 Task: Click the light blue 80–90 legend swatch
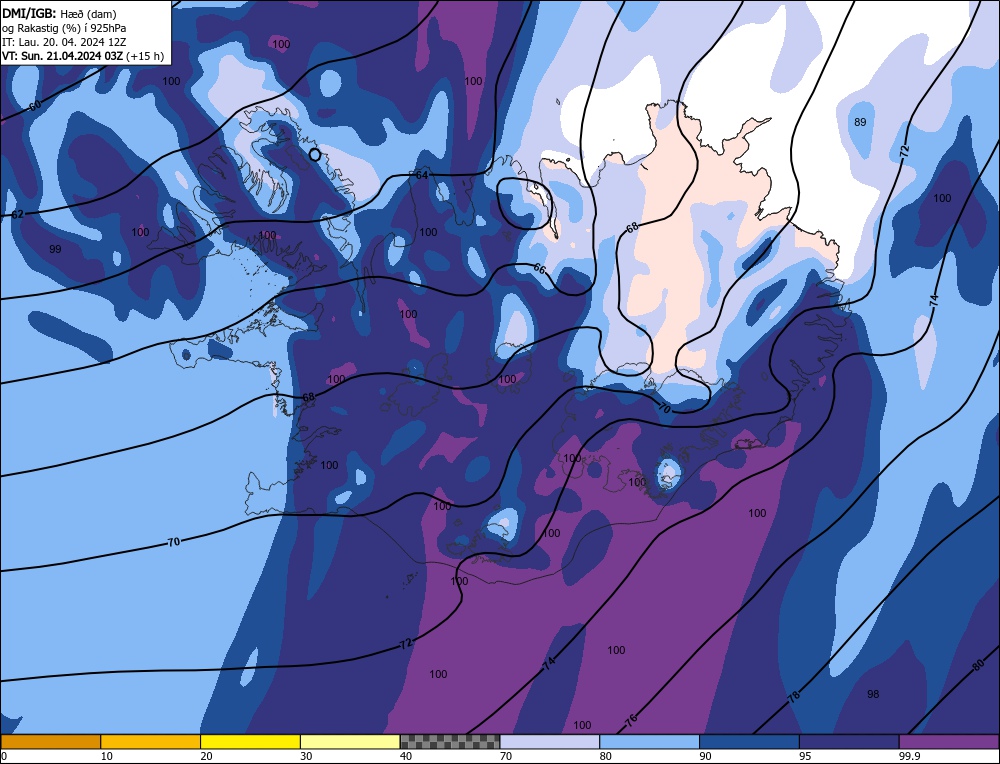649,741
